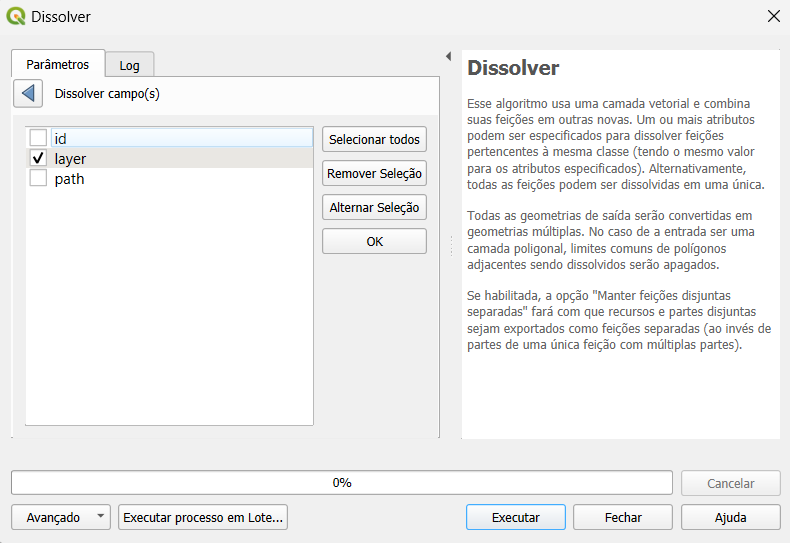The height and width of the screenshot is (543, 790).
Task: Collapse the help panel with the triangle arrow
Action: (448, 56)
